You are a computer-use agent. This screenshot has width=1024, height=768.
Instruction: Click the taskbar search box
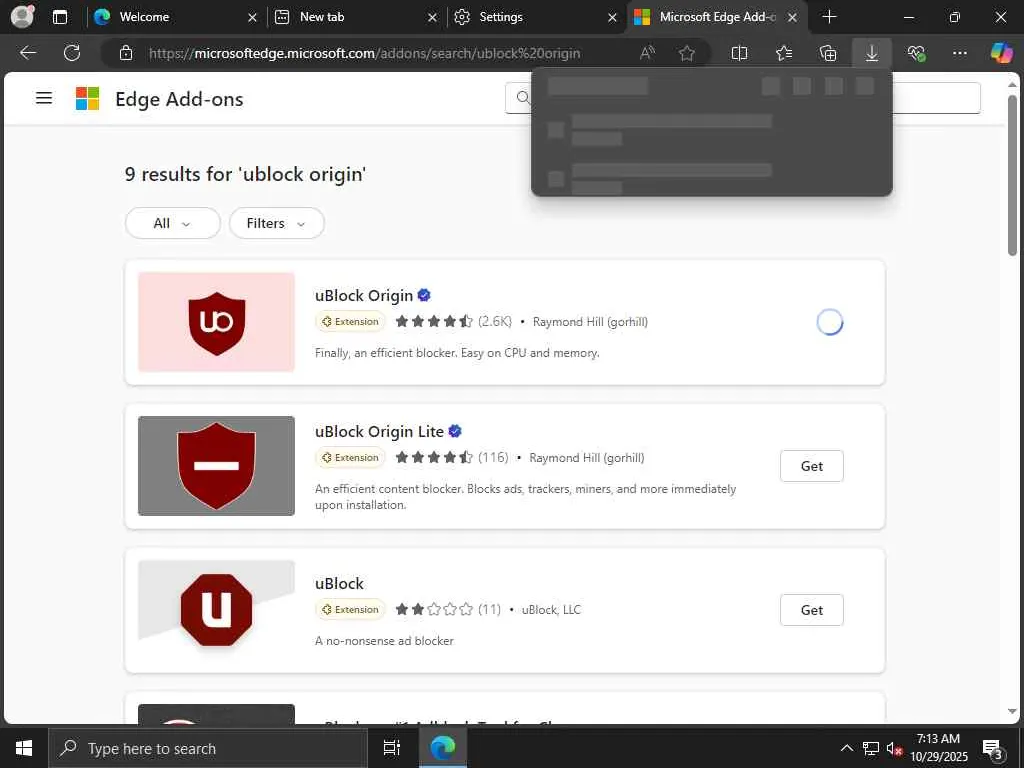tap(208, 748)
